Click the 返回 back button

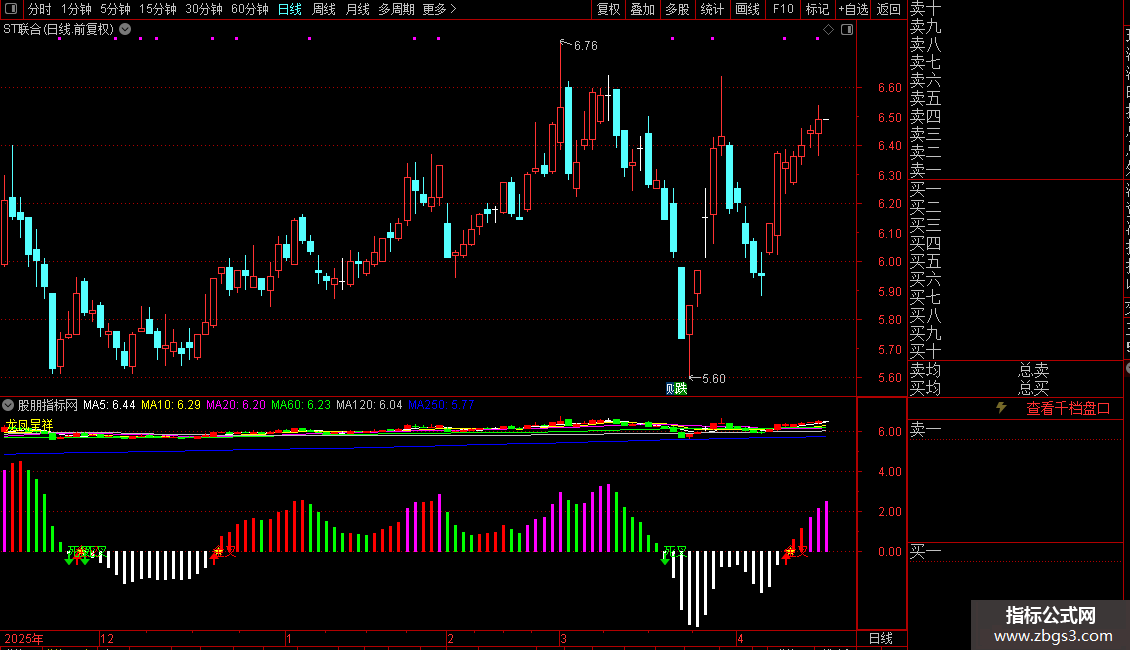889,9
